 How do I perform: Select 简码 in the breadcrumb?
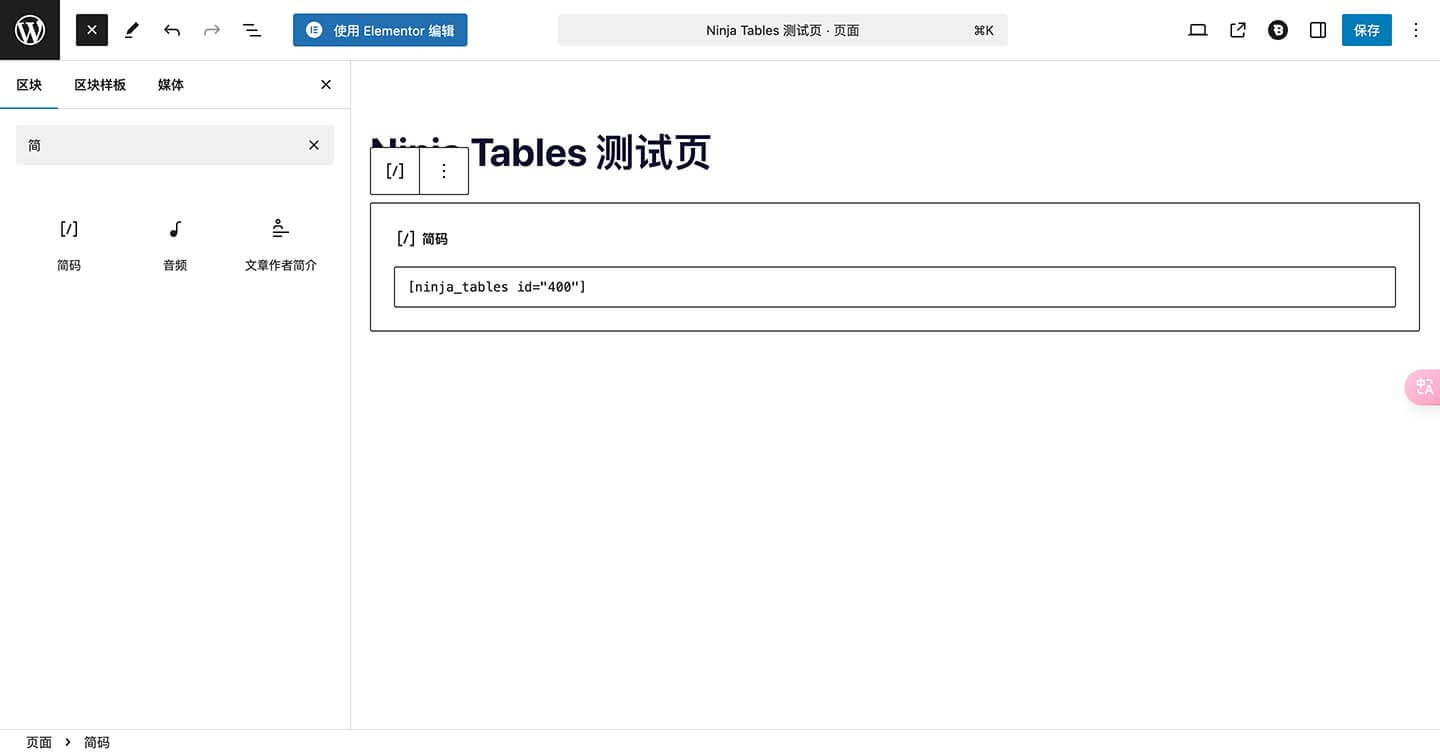pyautogui.click(x=97, y=742)
